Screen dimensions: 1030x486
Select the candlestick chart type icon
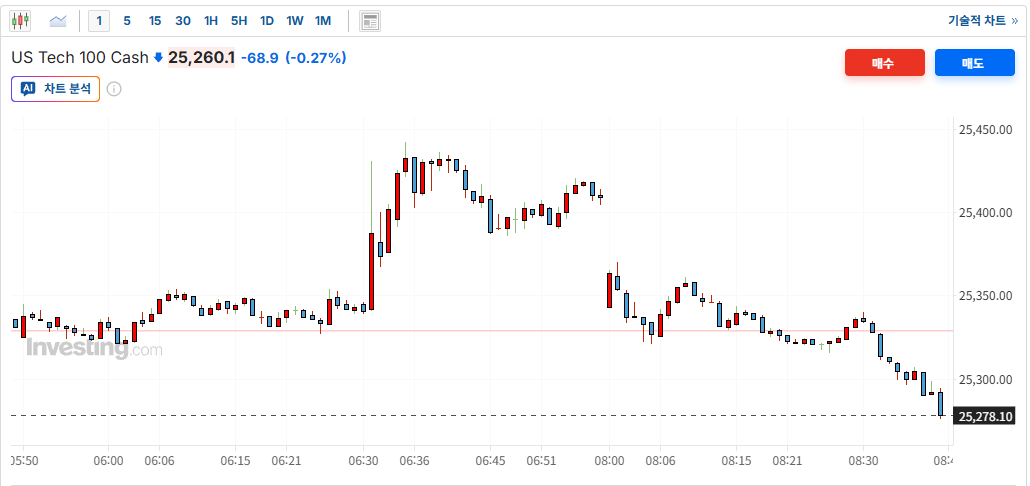20,20
